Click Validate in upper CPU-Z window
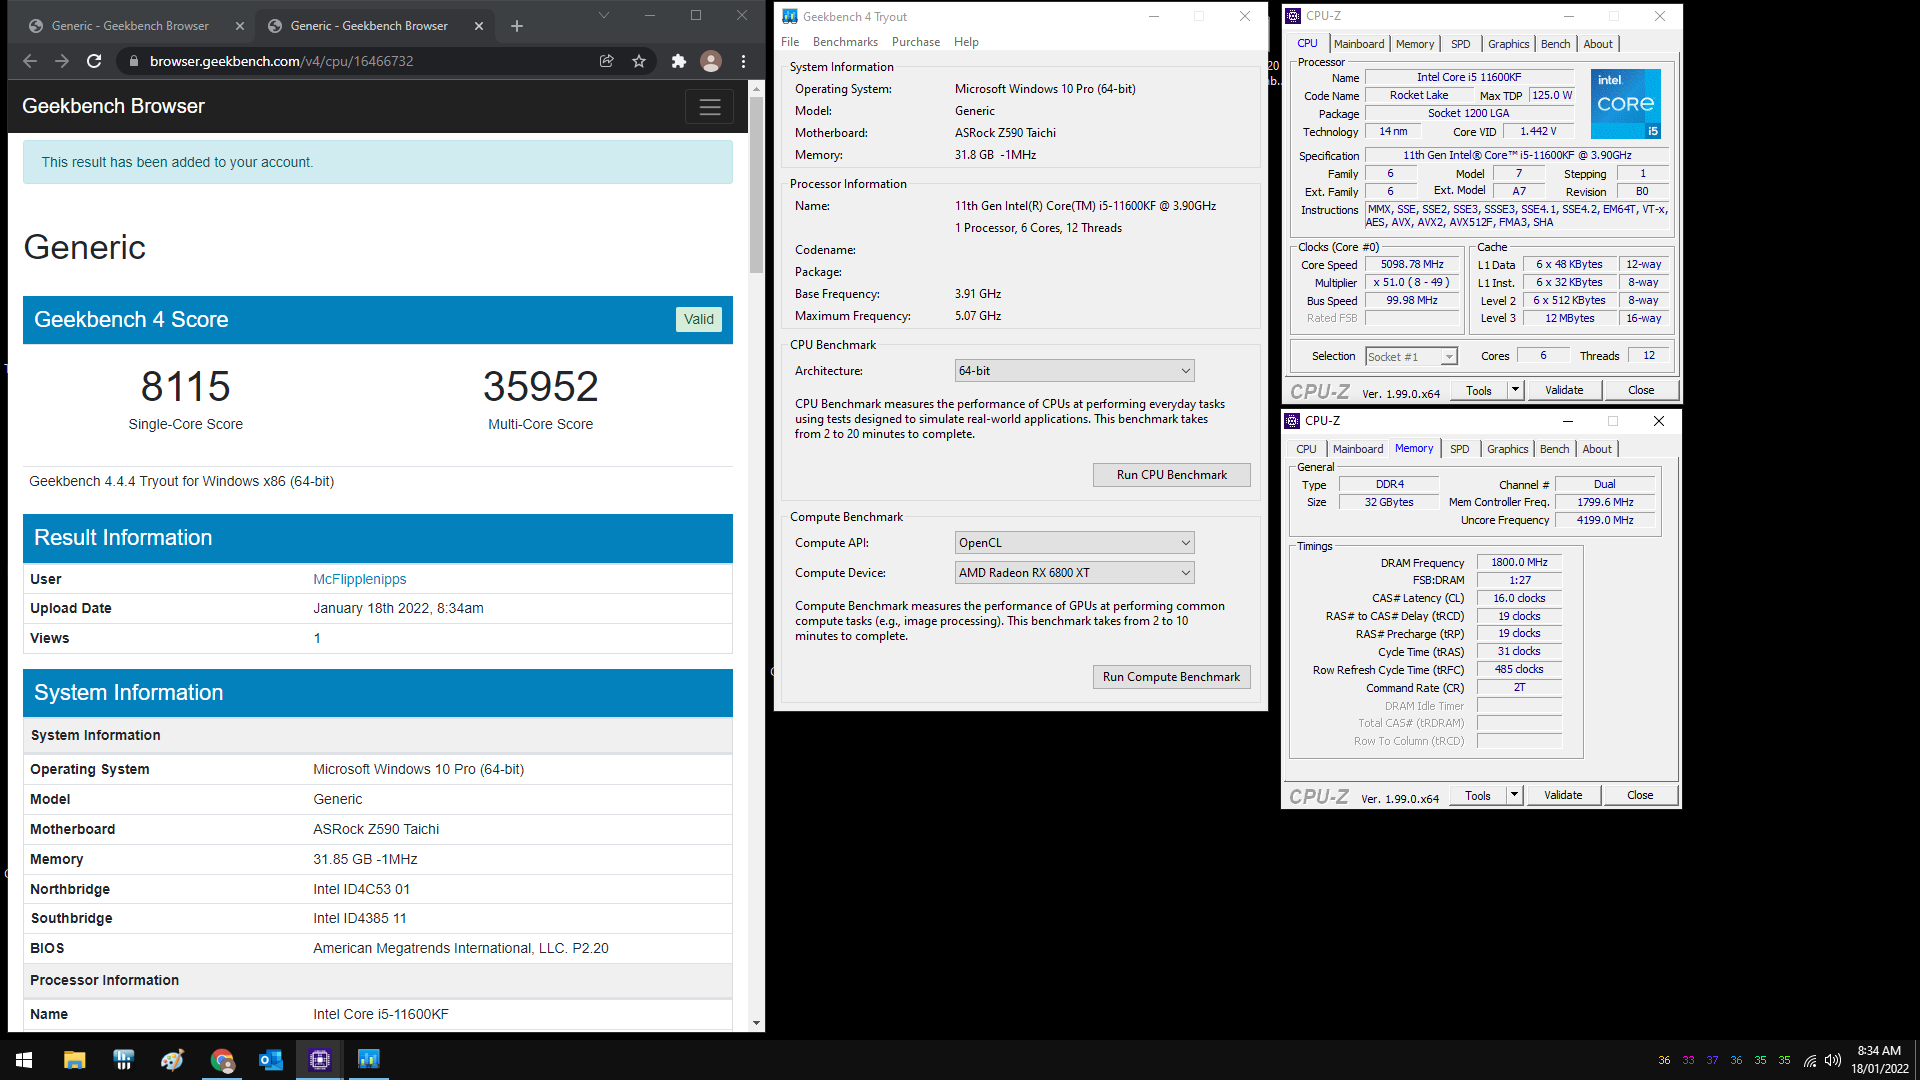 [x=1564, y=390]
